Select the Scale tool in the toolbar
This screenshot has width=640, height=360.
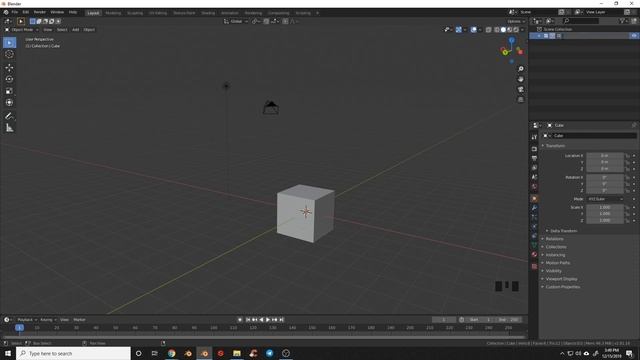(9, 91)
